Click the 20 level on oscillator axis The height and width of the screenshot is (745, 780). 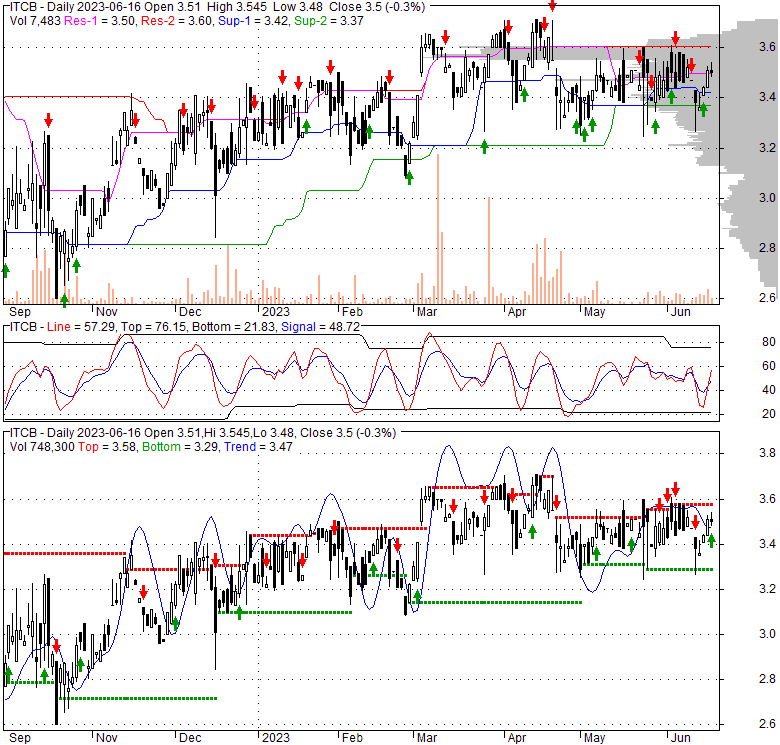(769, 414)
